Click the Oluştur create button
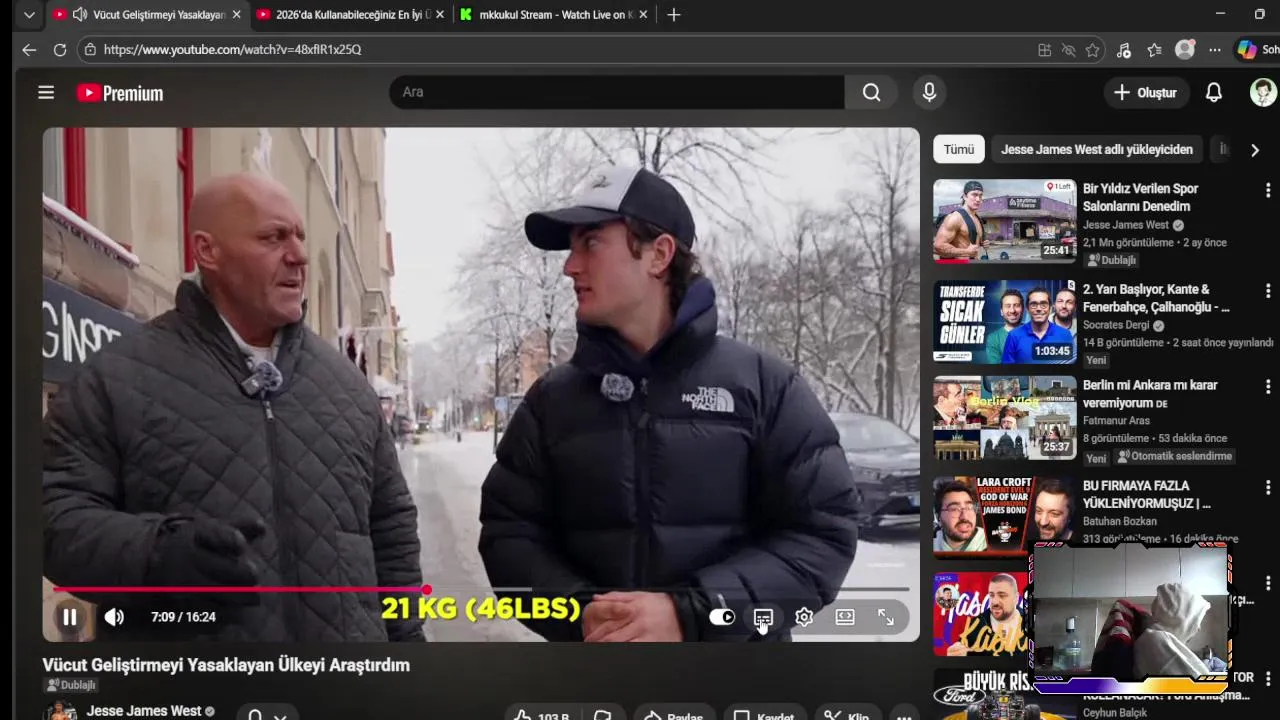 1145,93
